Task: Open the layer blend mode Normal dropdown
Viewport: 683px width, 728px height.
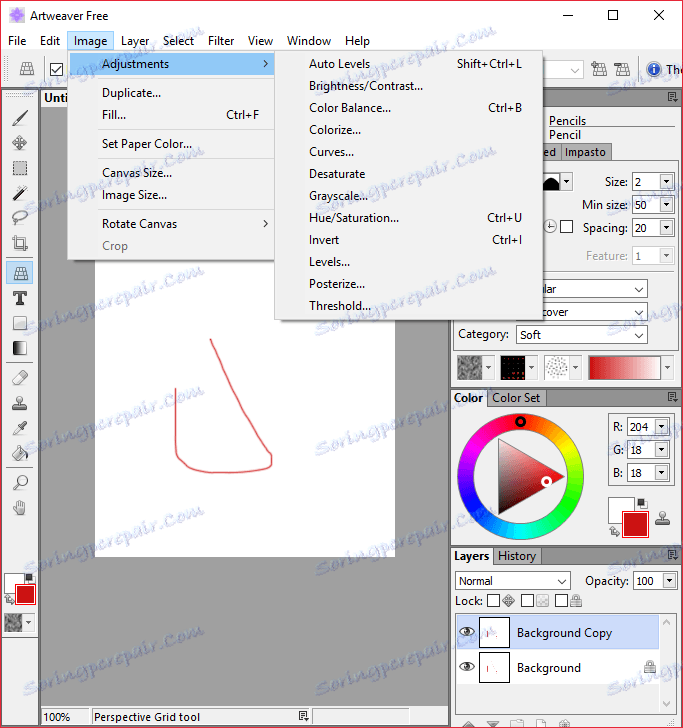Action: point(513,581)
